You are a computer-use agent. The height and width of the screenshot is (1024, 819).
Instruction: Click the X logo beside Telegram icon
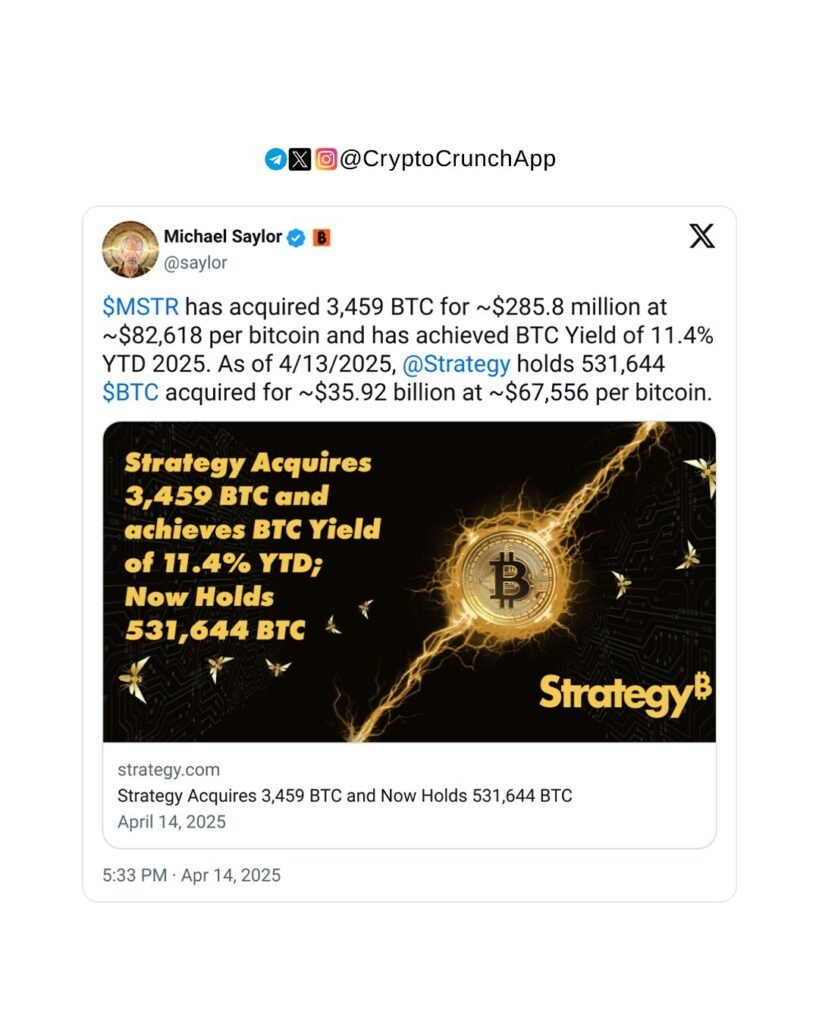point(300,159)
